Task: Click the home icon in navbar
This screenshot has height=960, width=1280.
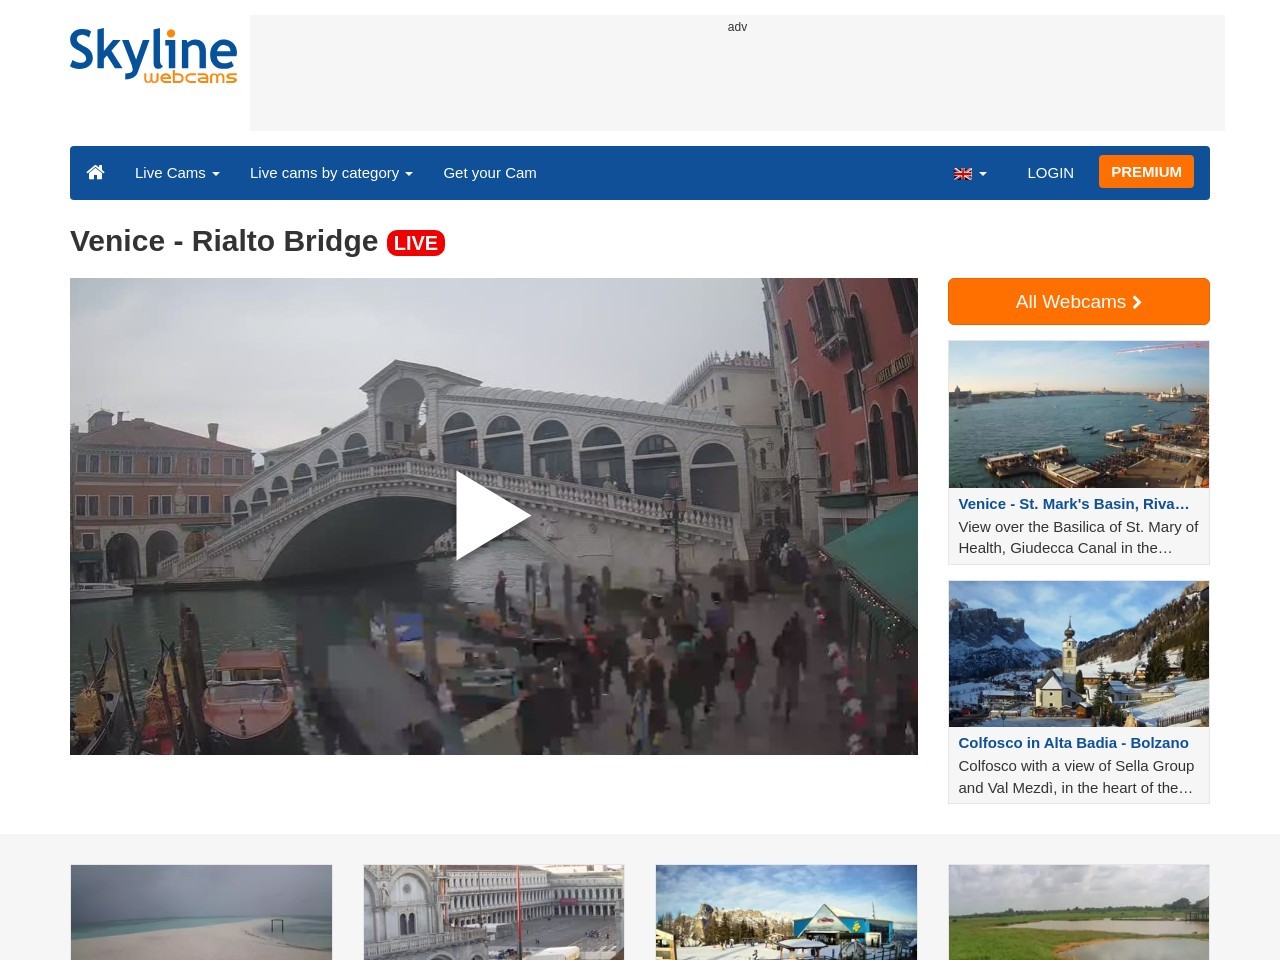Action: (96, 173)
